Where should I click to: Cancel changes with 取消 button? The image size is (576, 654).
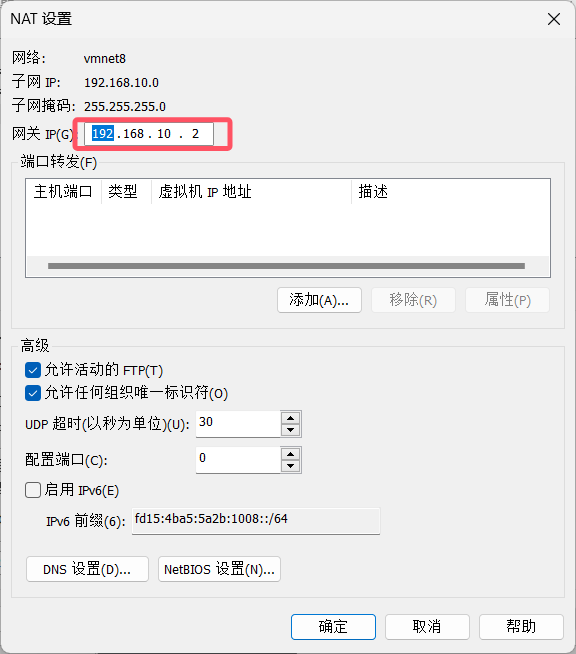[427, 626]
